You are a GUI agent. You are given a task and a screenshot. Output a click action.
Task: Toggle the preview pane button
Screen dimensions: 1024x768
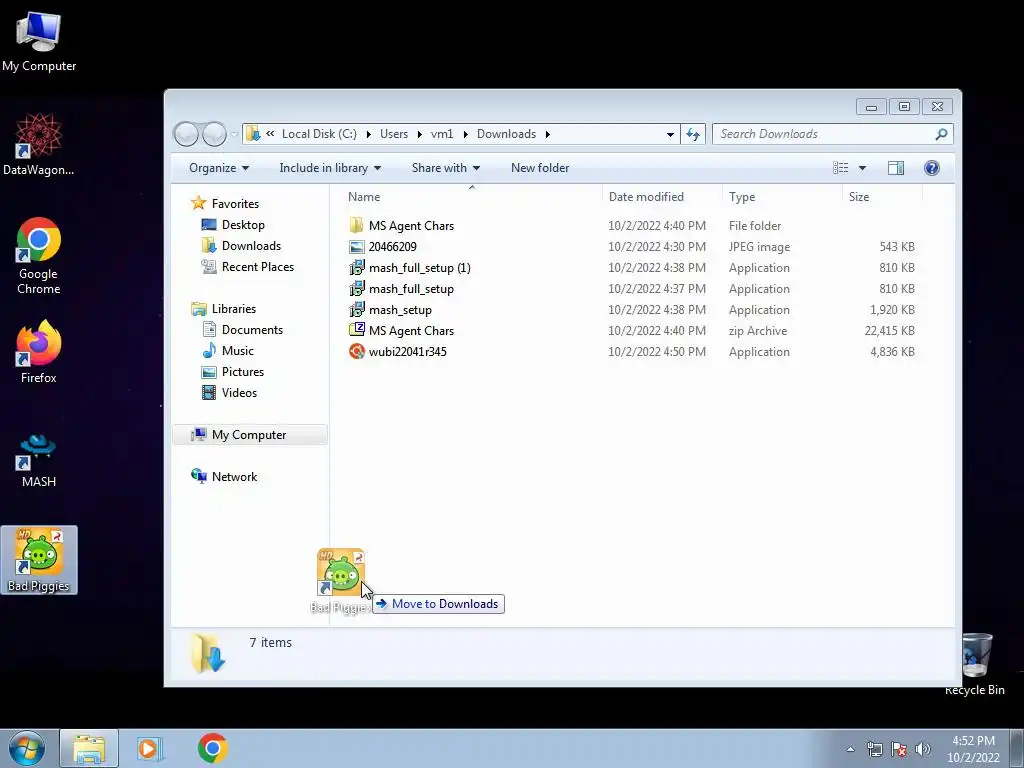(896, 168)
